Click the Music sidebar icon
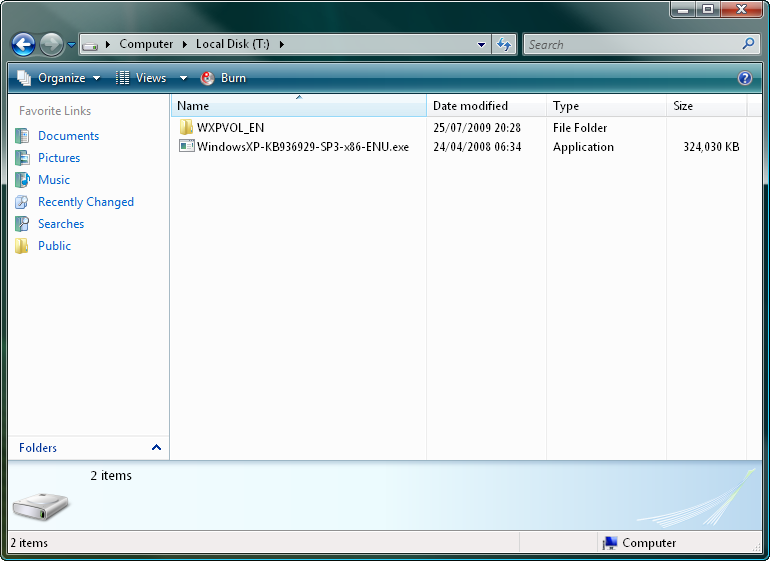The height and width of the screenshot is (561, 770). click(x=22, y=180)
